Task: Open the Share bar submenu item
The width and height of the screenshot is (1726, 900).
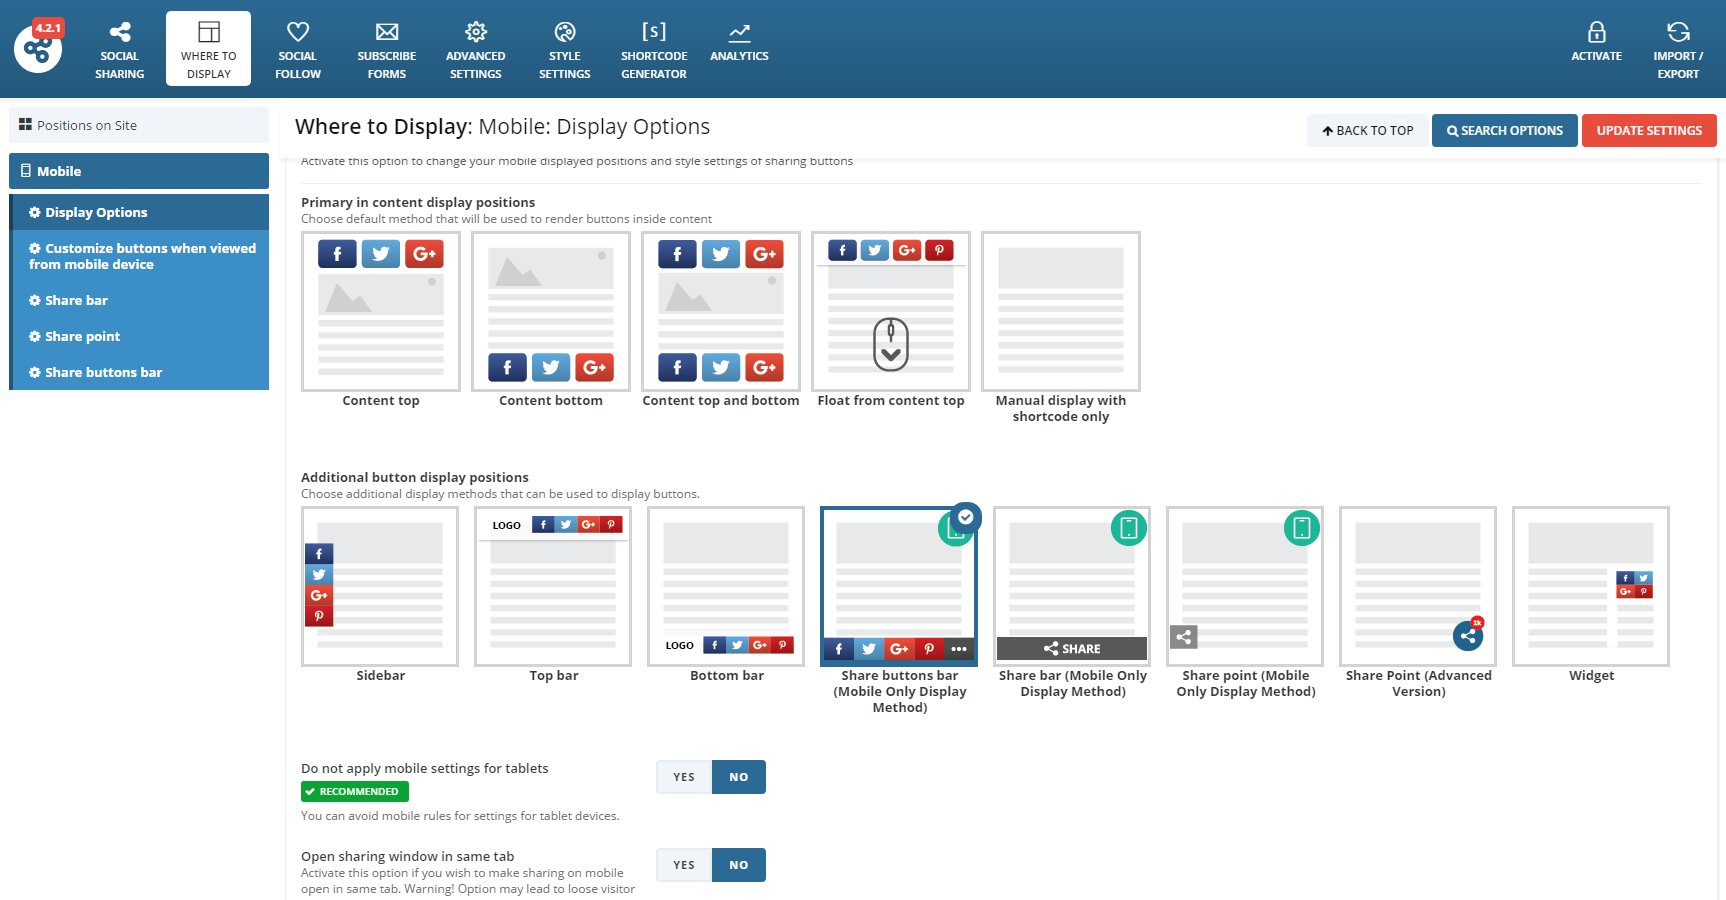Action: tap(76, 300)
